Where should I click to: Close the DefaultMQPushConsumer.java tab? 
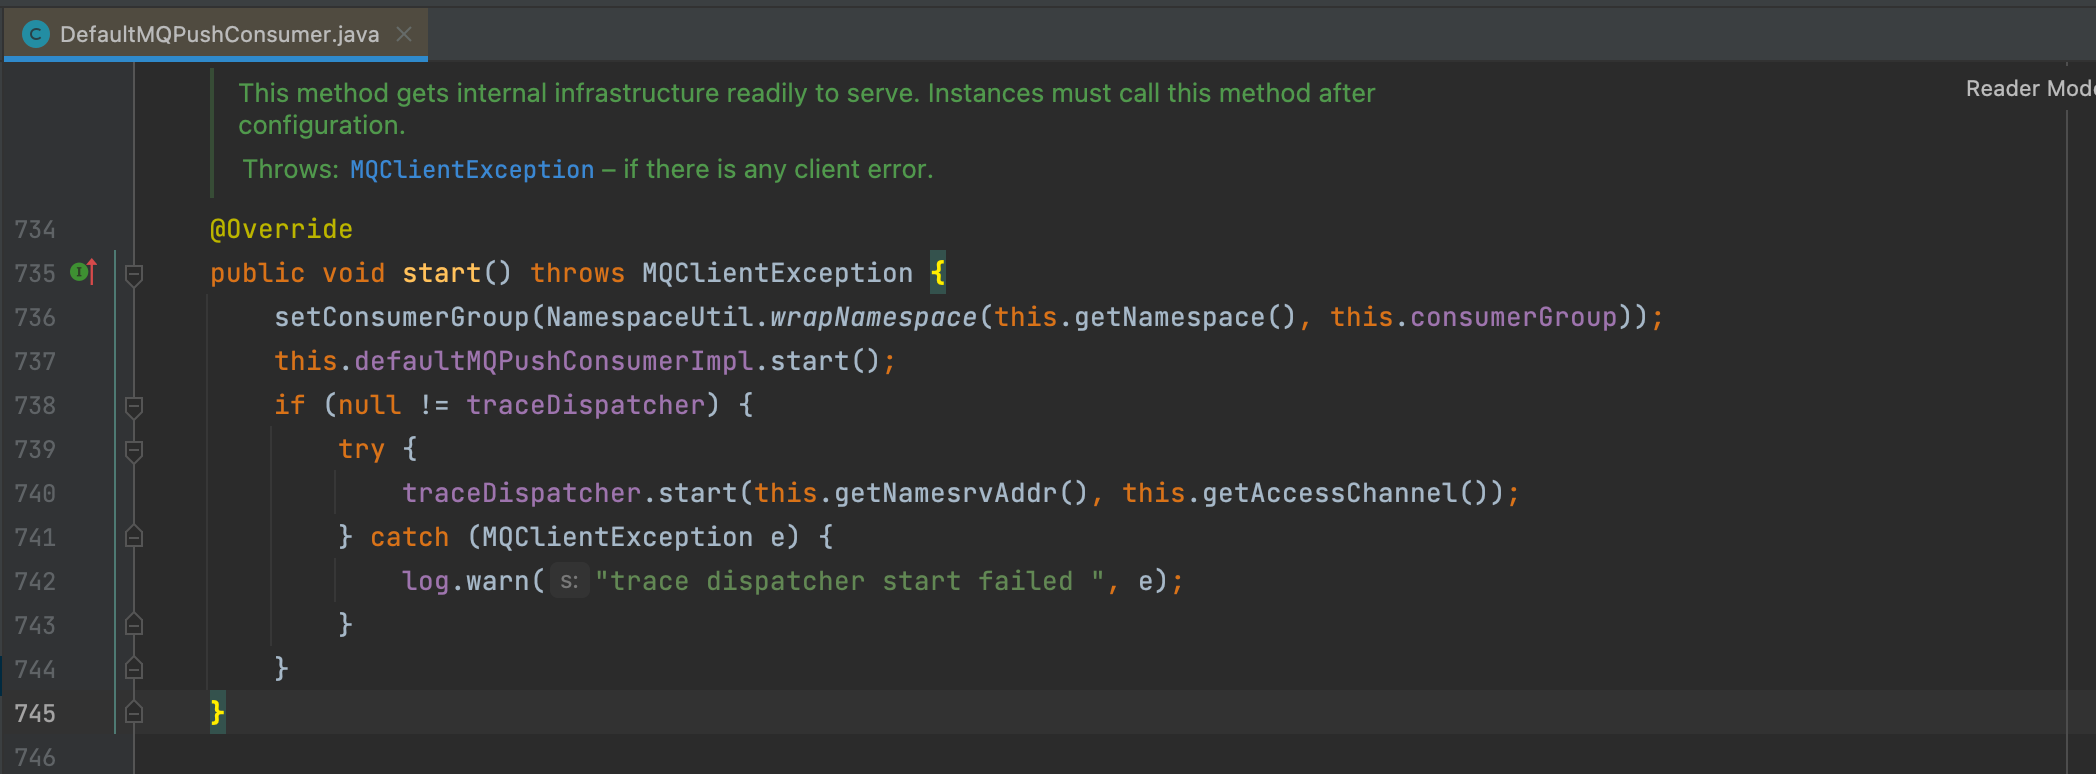404,34
